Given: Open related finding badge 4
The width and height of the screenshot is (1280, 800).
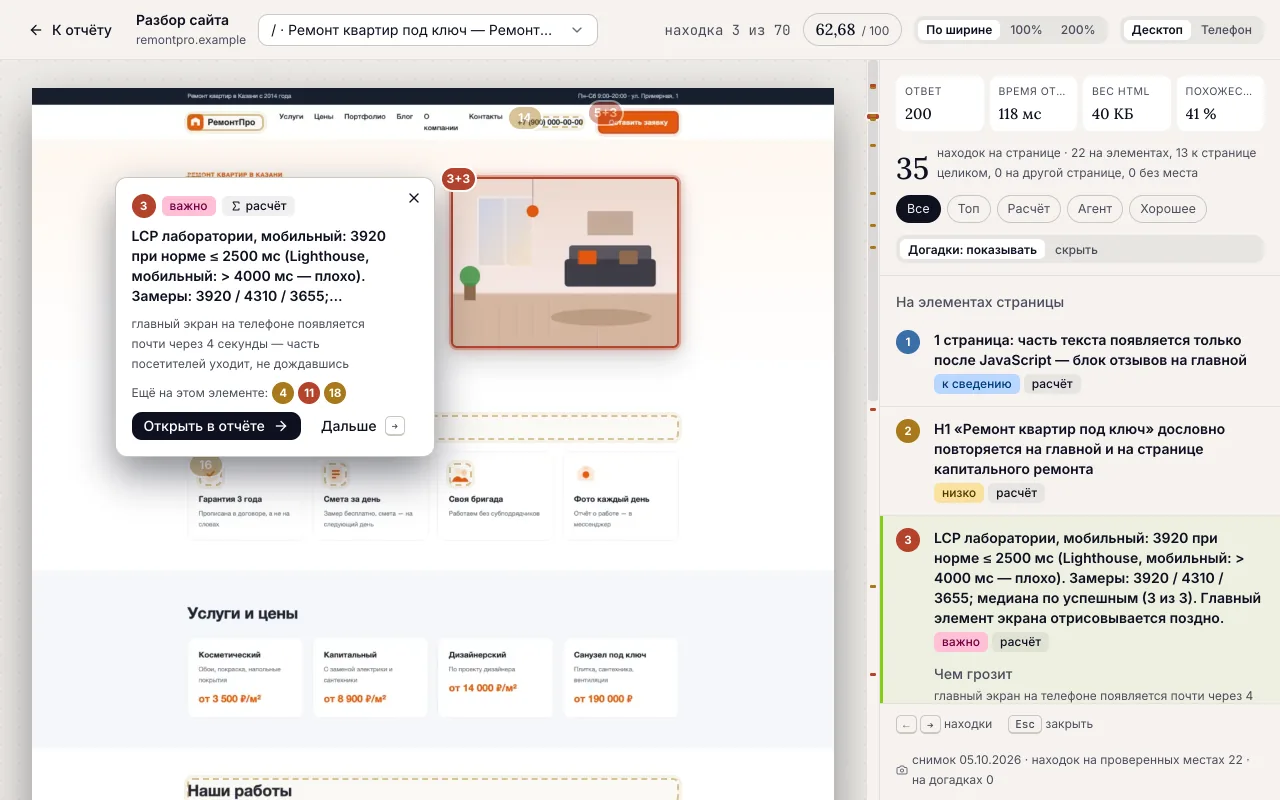Looking at the screenshot, I should tap(283, 393).
